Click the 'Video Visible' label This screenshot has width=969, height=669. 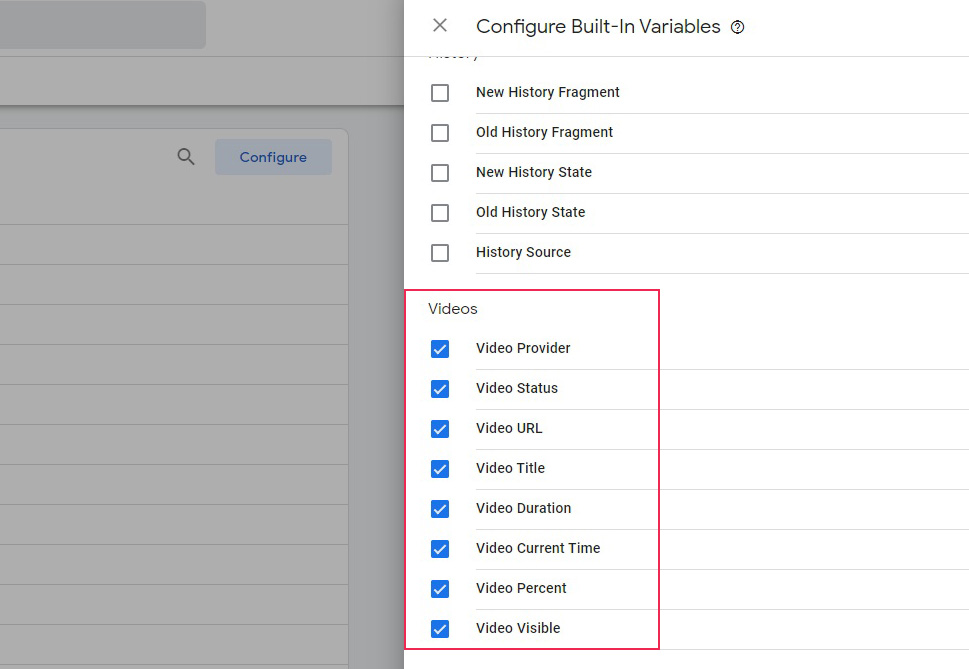point(518,628)
